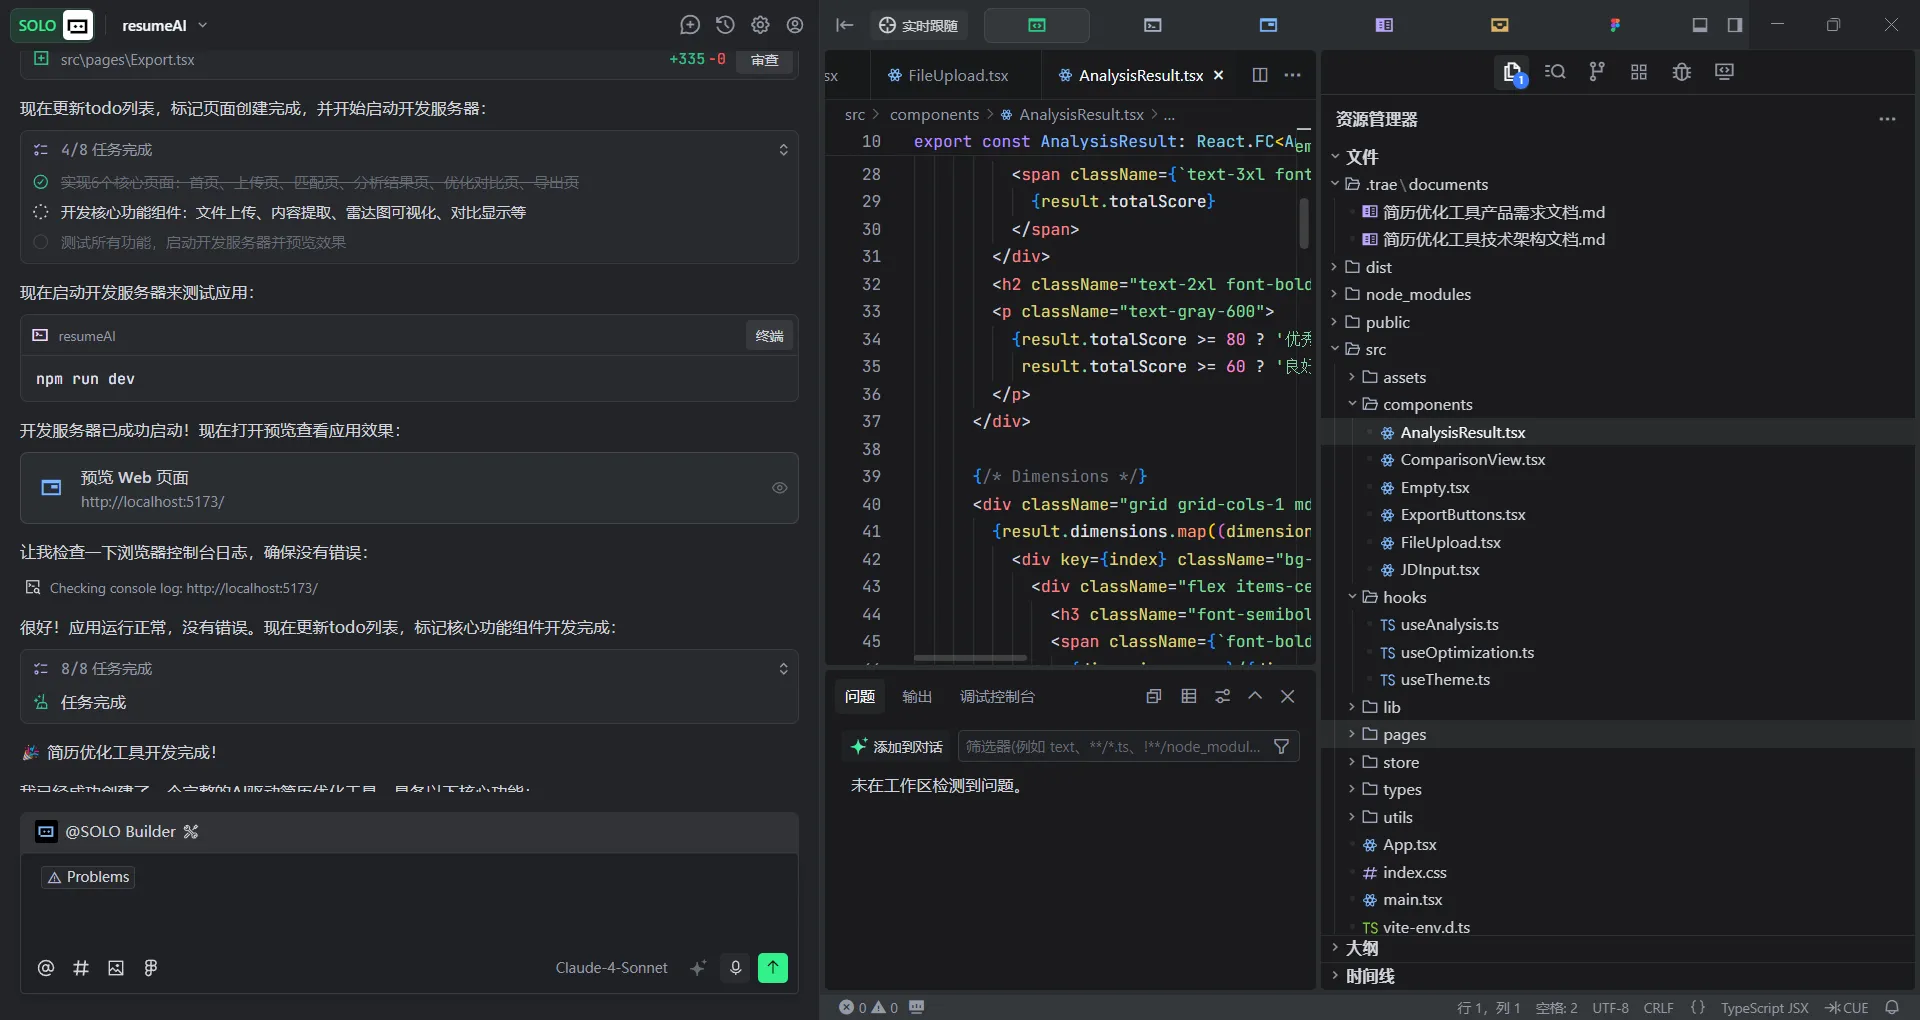Click the problems filter input field

click(1112, 747)
